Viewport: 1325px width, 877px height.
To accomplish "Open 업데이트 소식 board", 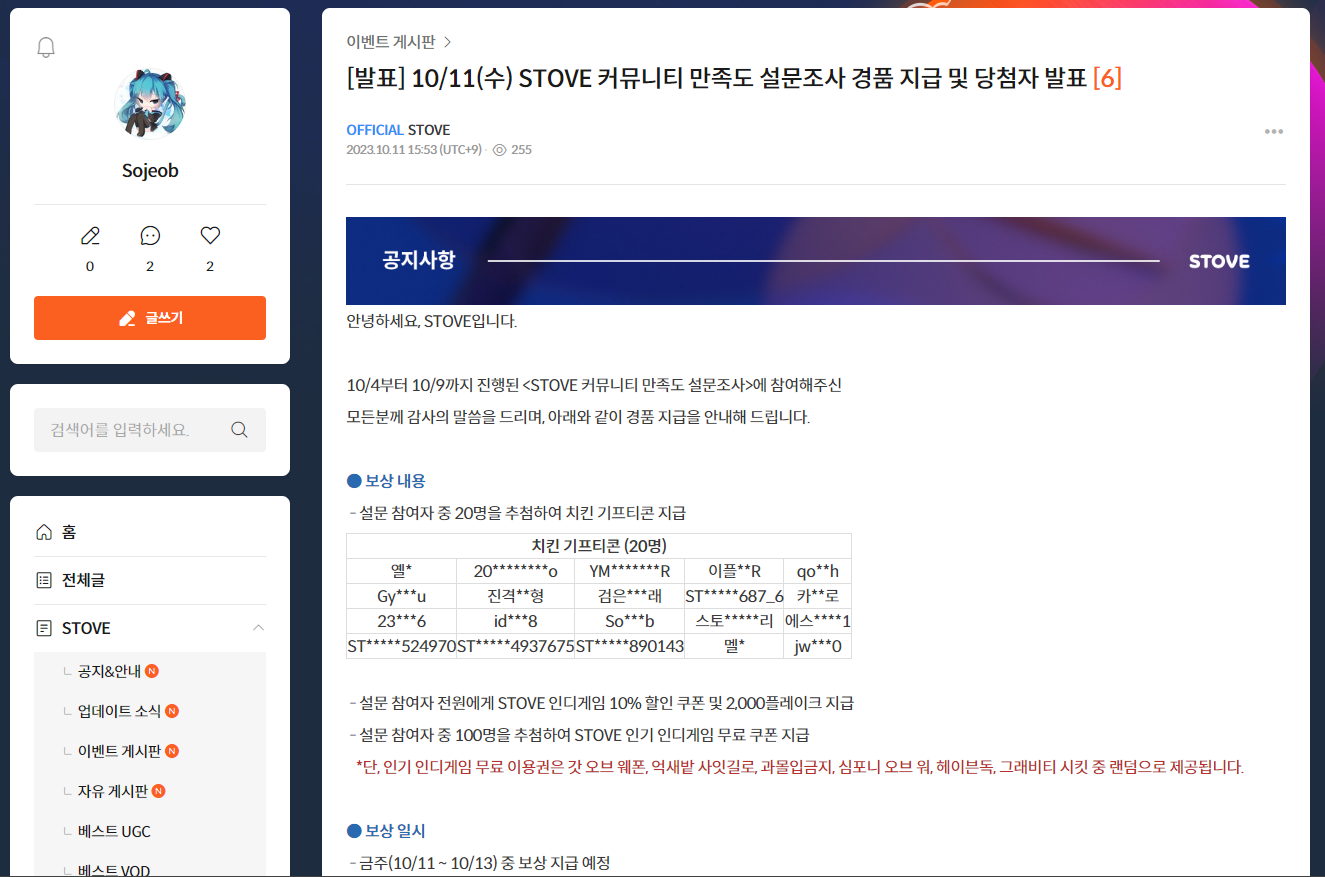I will coord(118,711).
